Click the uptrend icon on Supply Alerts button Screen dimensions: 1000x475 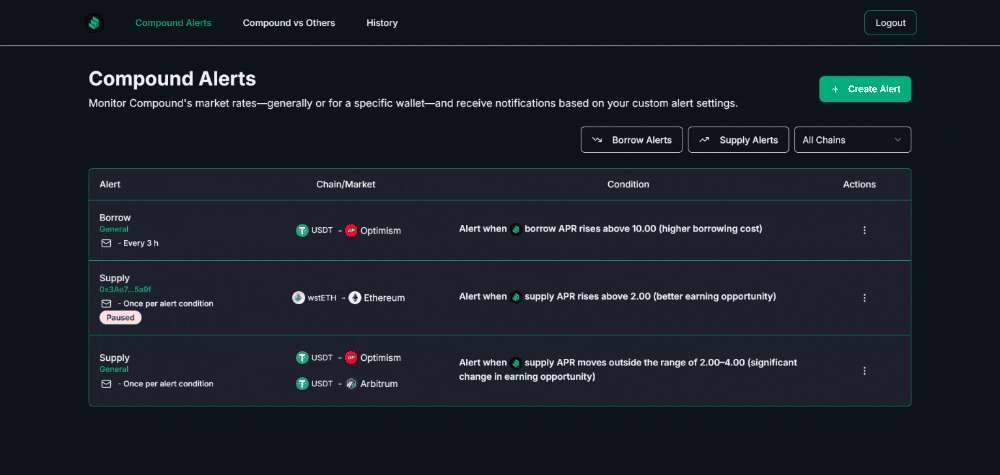[705, 140]
